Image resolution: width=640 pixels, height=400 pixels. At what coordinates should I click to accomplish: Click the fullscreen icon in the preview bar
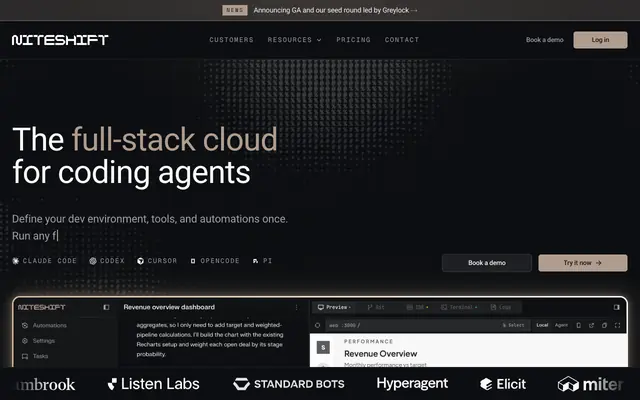[x=618, y=325]
